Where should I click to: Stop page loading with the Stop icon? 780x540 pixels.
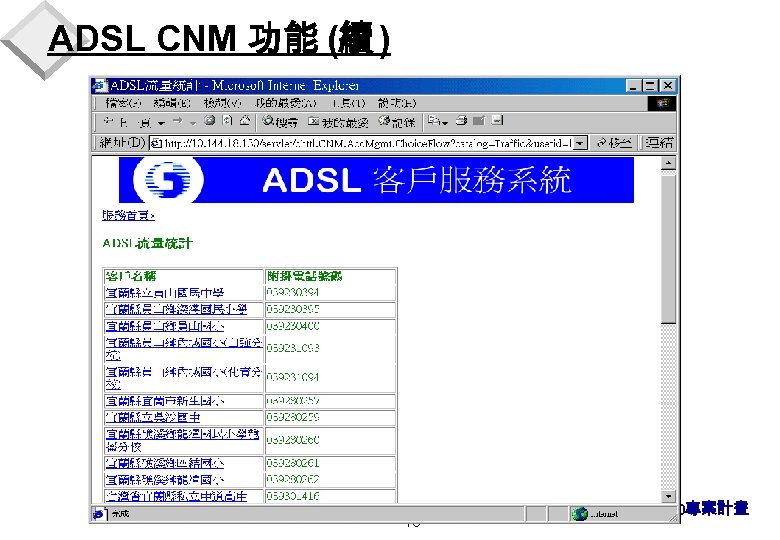point(210,121)
